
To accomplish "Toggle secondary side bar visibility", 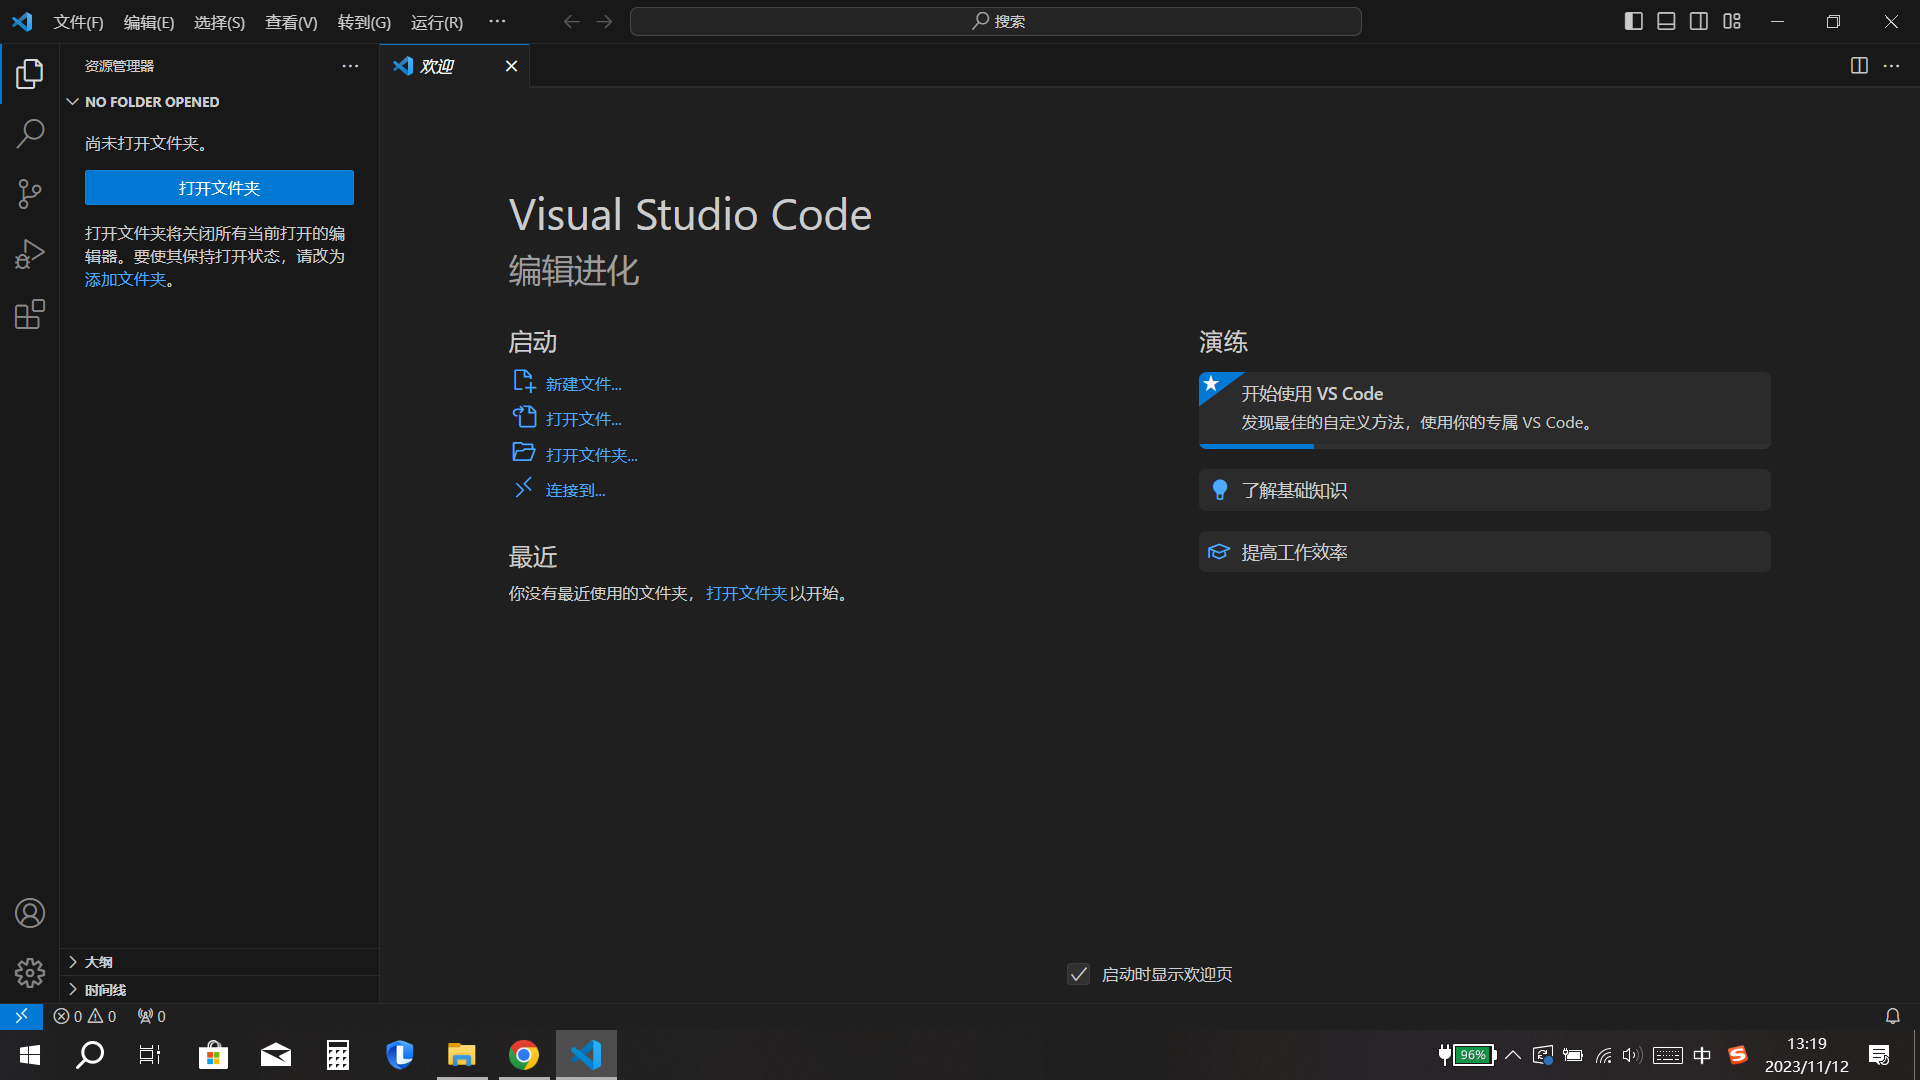I will point(1699,21).
